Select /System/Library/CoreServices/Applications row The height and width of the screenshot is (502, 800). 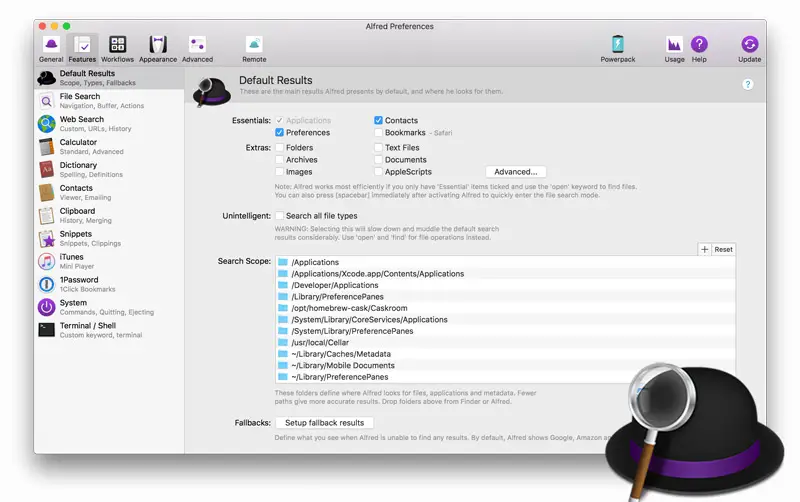[x=505, y=320]
